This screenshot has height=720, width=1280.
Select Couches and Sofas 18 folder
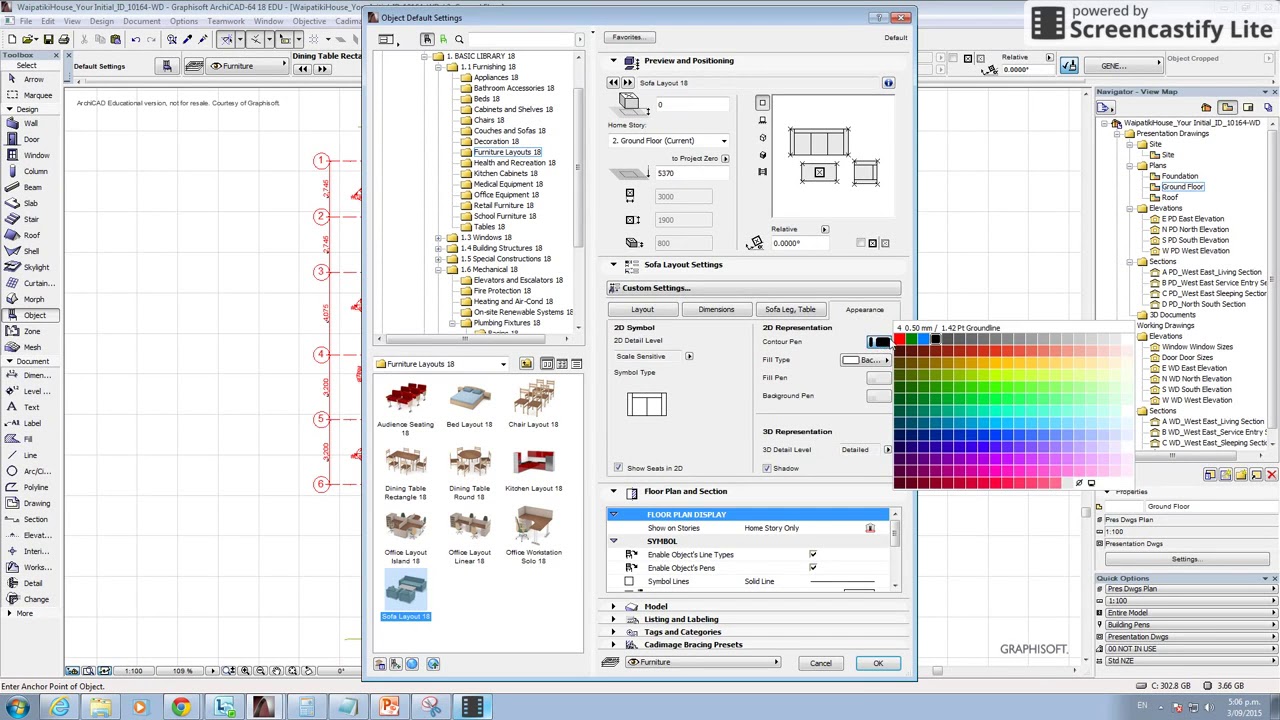tap(509, 131)
